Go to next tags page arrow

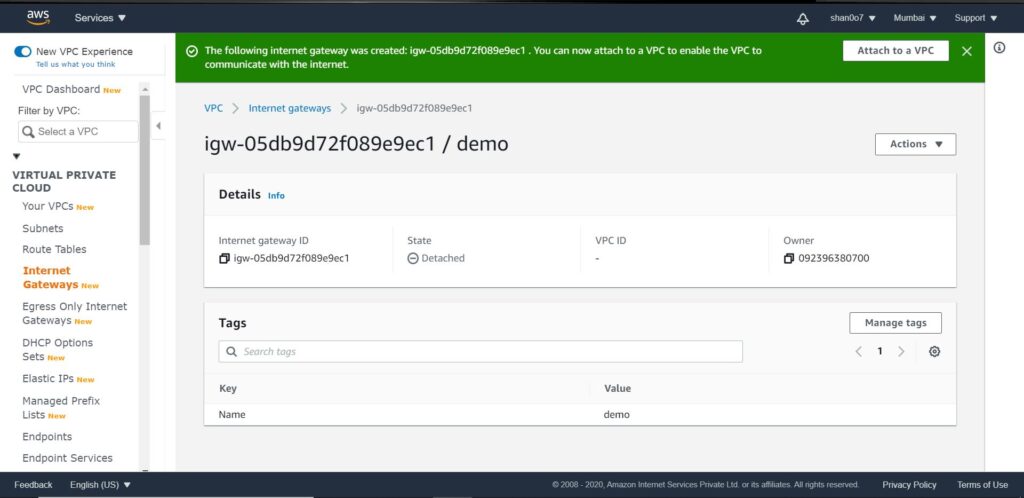901,351
